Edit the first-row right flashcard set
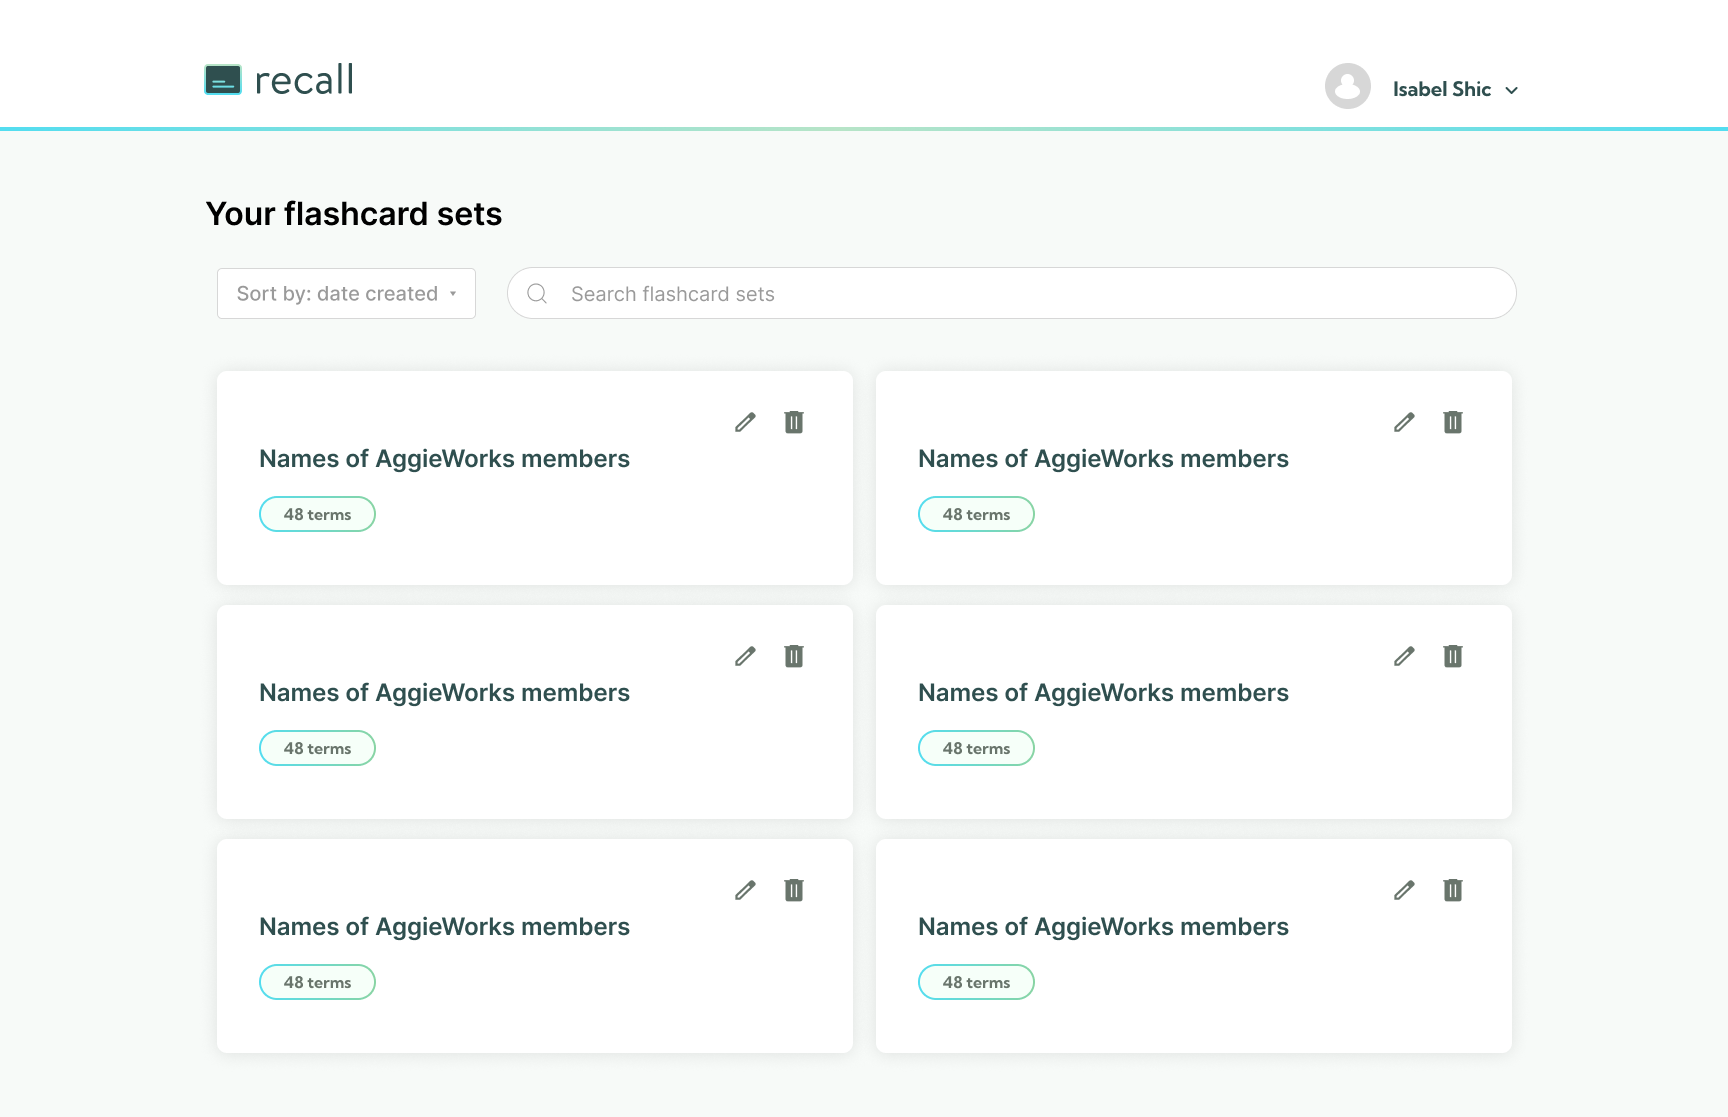1728x1117 pixels. pos(1404,422)
